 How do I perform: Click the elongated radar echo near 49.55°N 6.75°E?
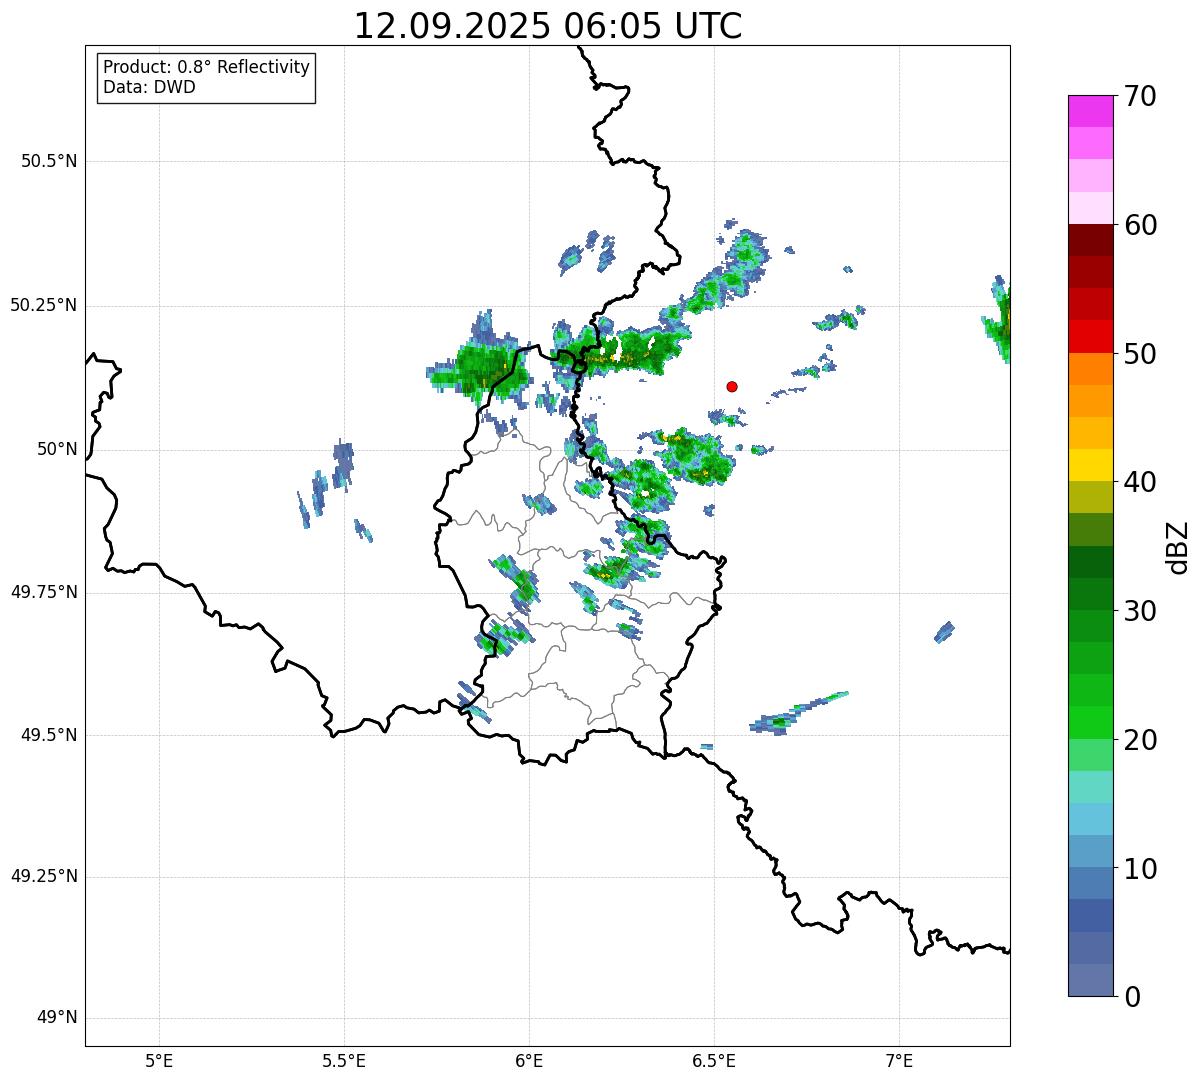click(x=798, y=713)
